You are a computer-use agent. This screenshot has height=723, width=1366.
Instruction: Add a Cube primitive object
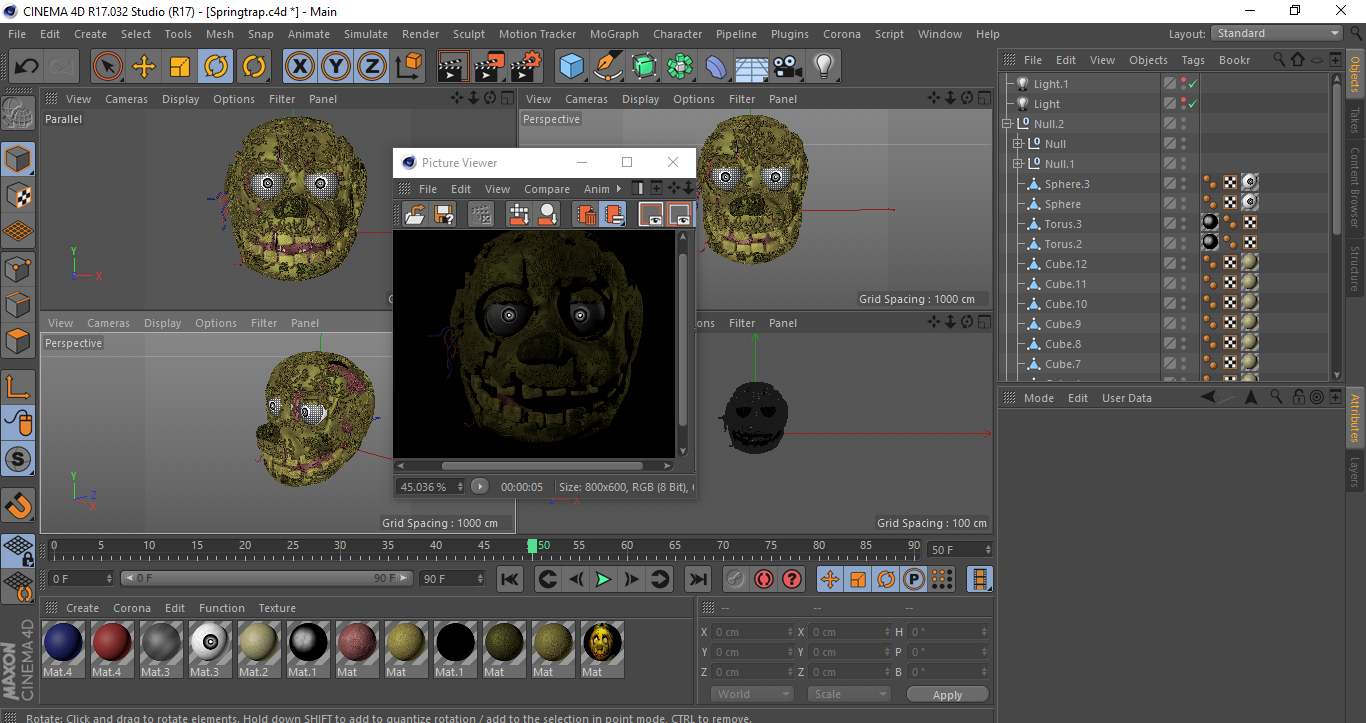coord(572,67)
